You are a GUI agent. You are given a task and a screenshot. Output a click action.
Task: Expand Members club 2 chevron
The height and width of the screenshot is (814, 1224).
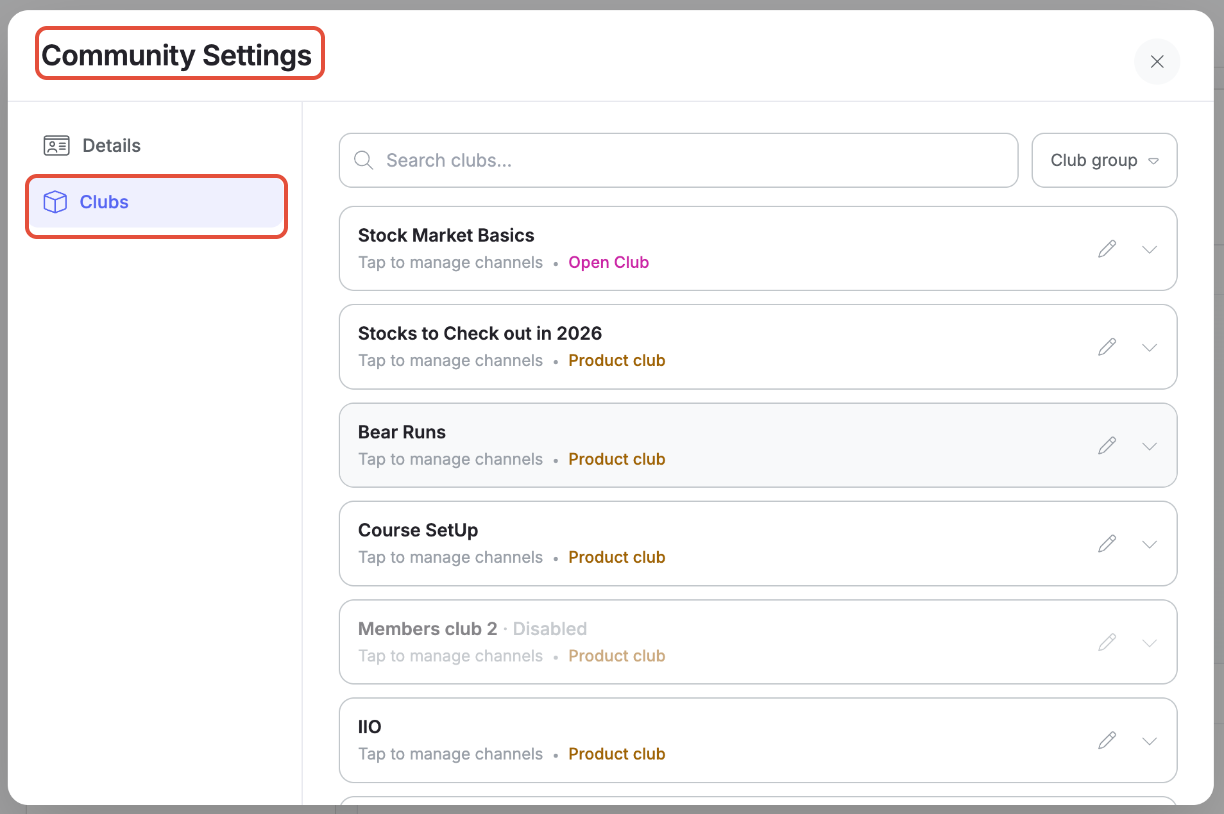[1149, 642]
